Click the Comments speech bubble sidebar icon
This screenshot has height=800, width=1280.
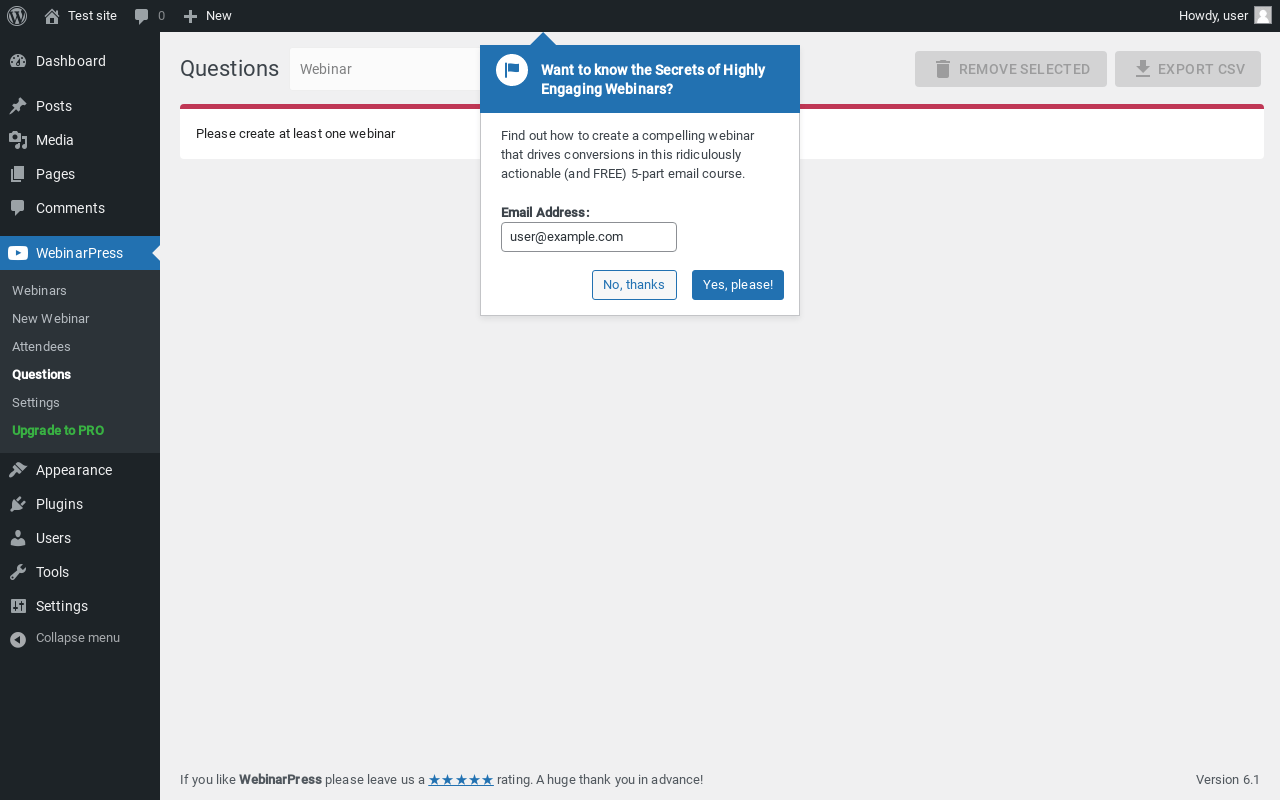tap(18, 208)
